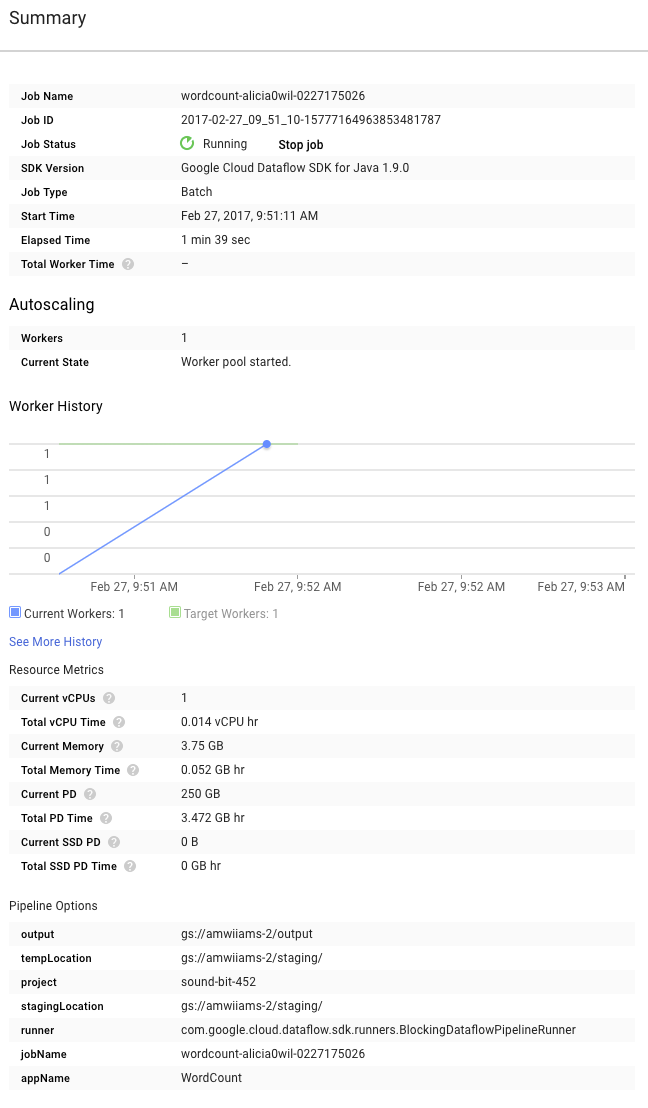Click the output path gs://amwiiams-2/output
The image size is (648, 1108).
246,934
